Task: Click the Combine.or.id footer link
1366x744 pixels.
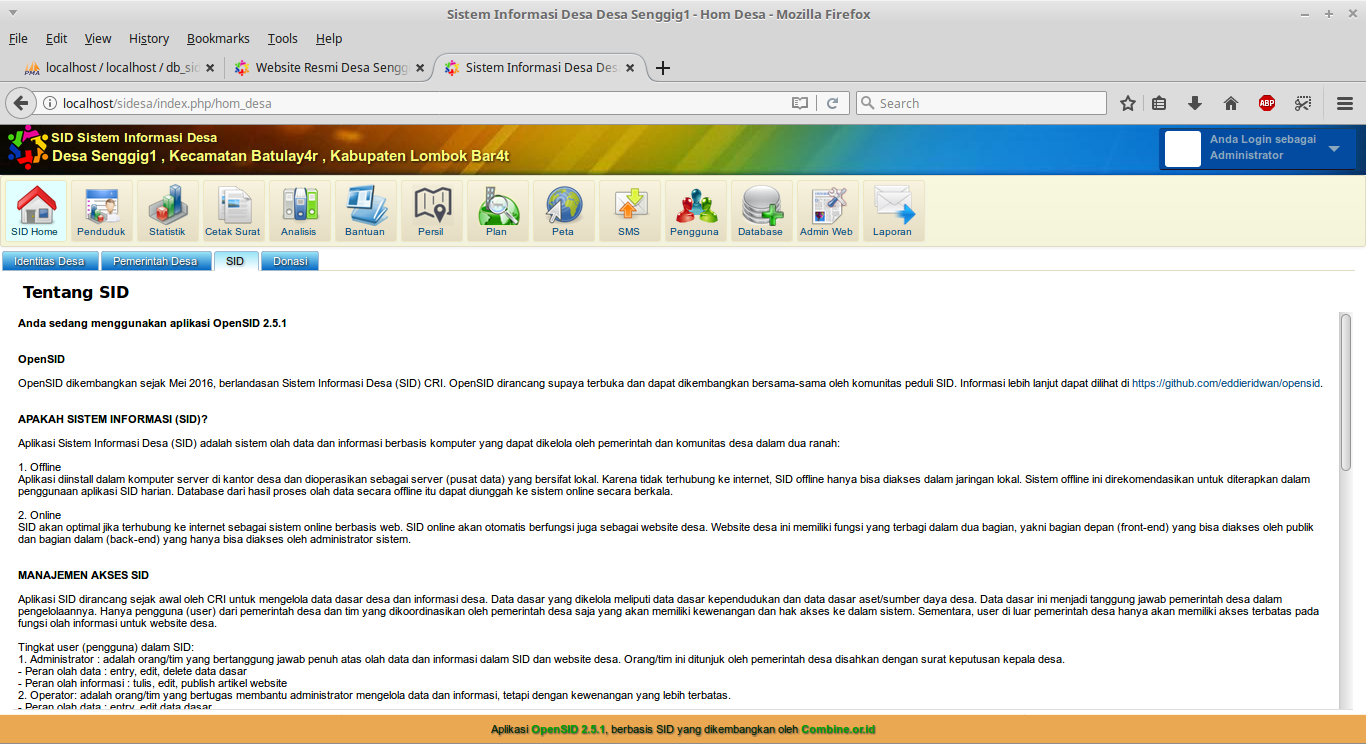Action: (x=838, y=730)
